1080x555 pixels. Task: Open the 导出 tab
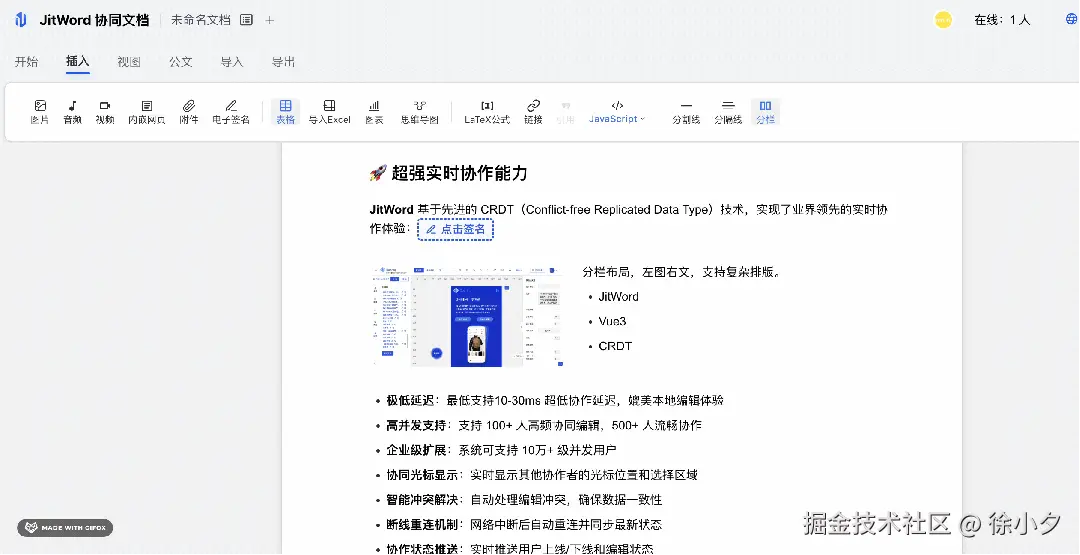283,62
